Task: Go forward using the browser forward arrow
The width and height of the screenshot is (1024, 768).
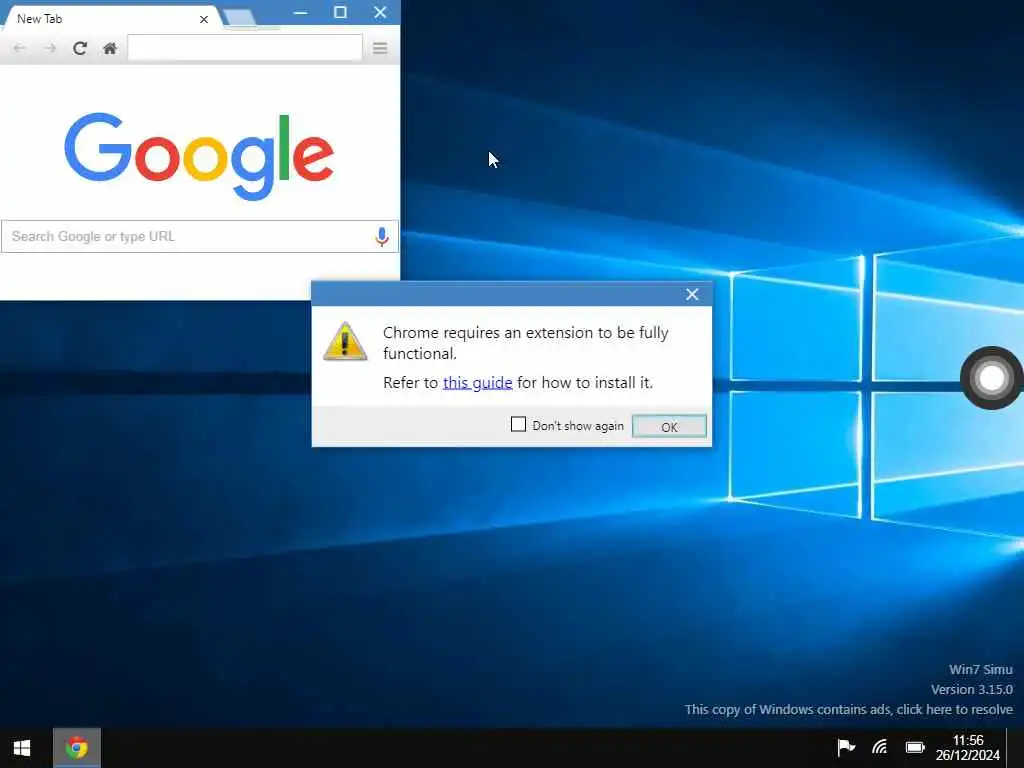Action: [x=50, y=48]
